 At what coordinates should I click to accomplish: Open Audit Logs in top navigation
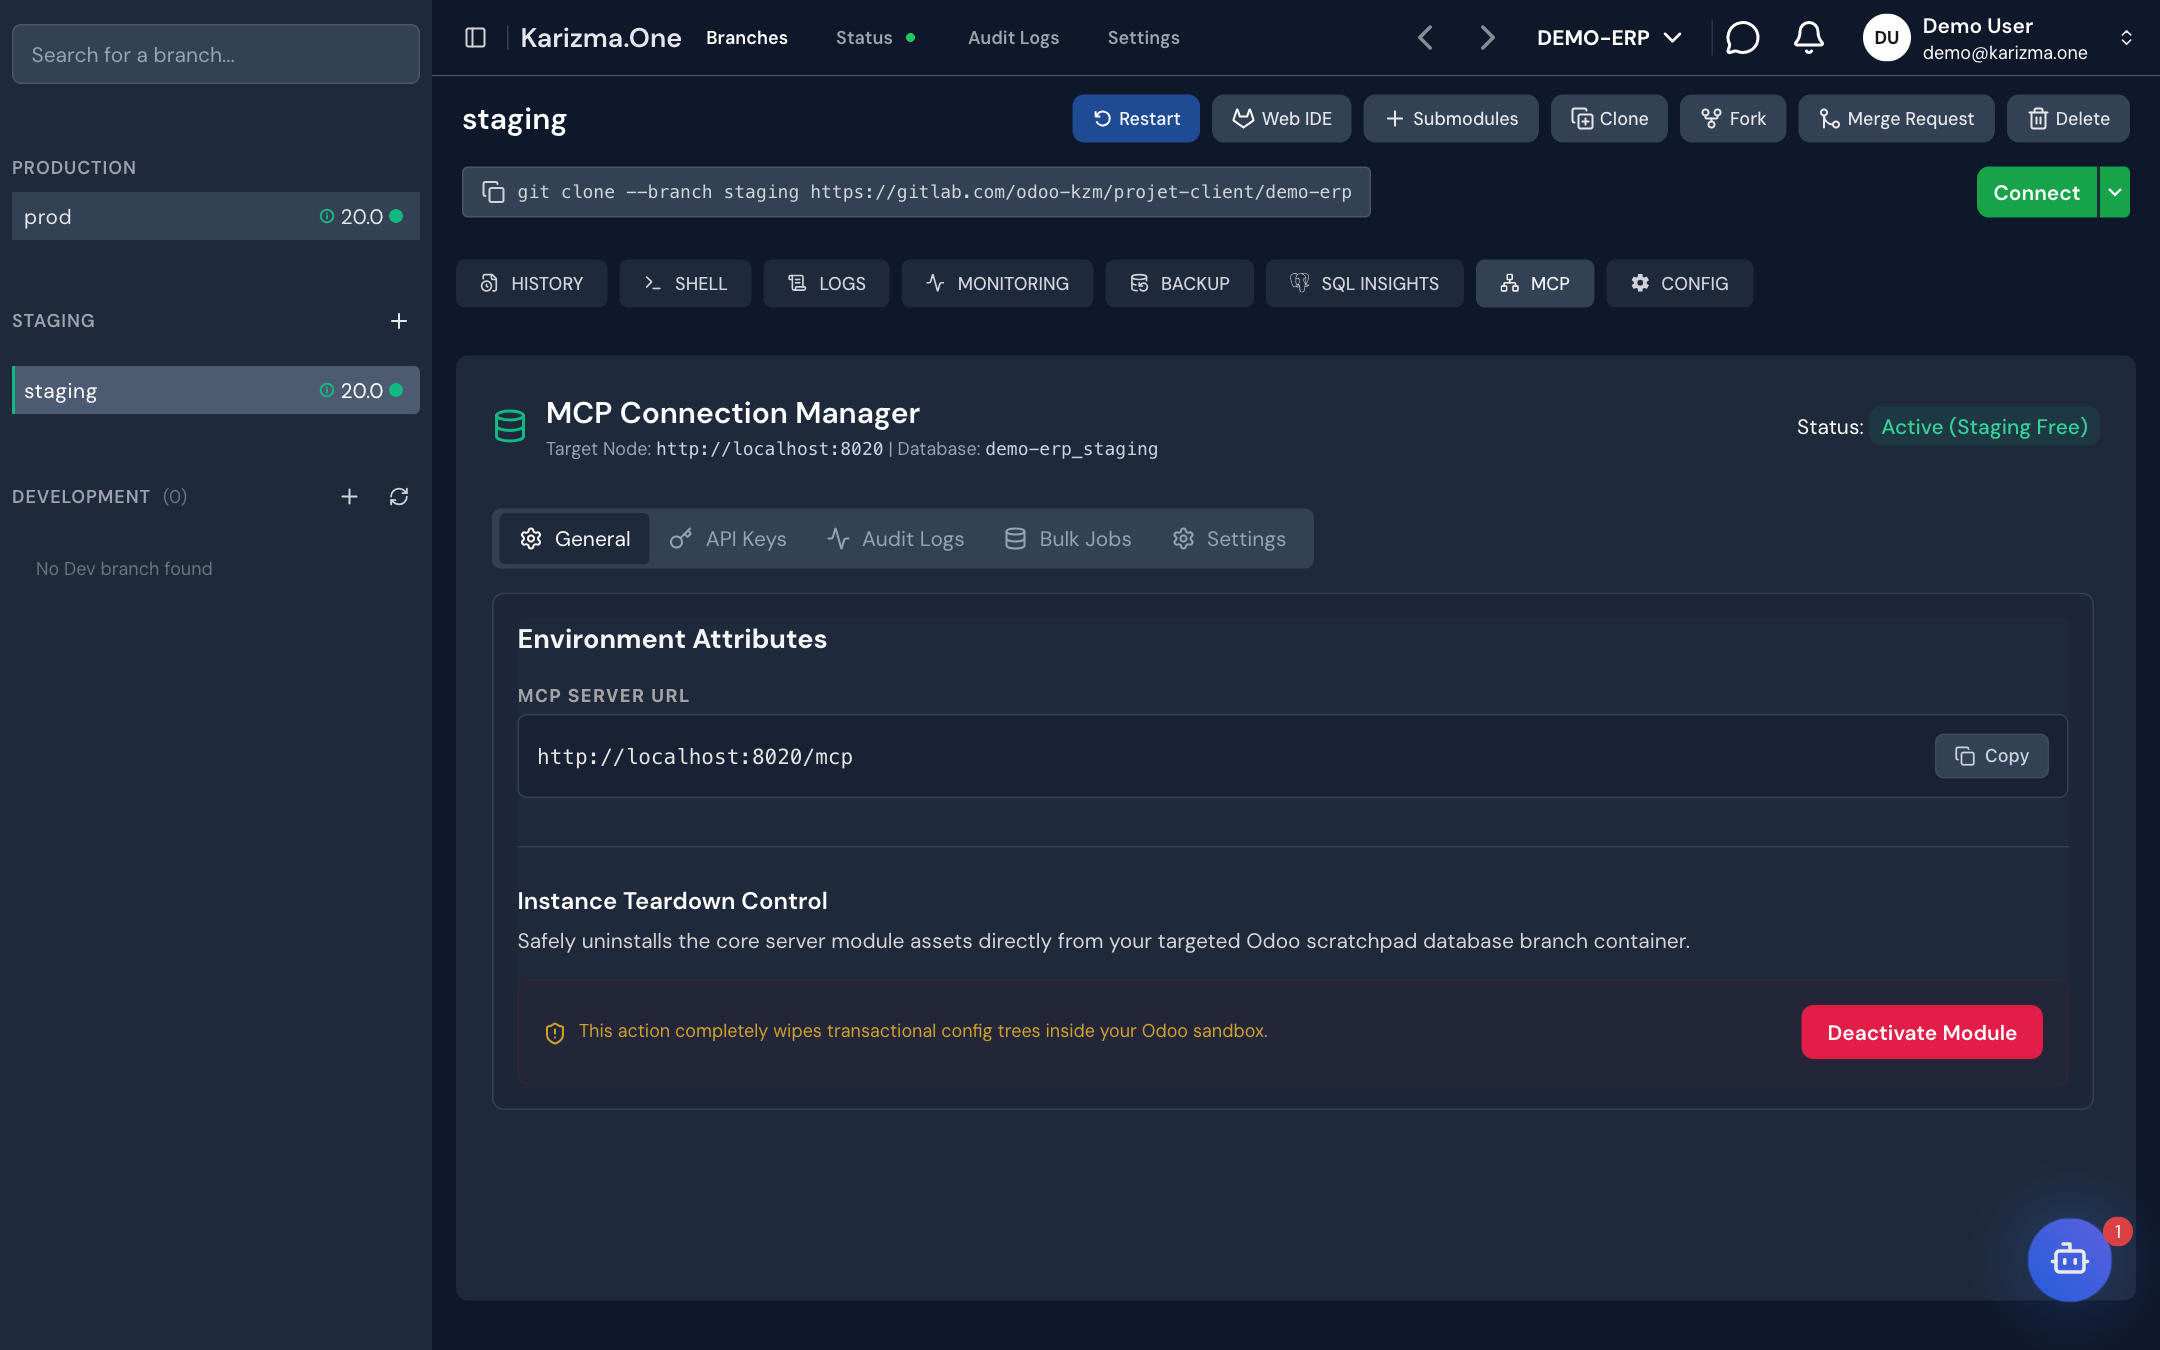tap(1013, 38)
